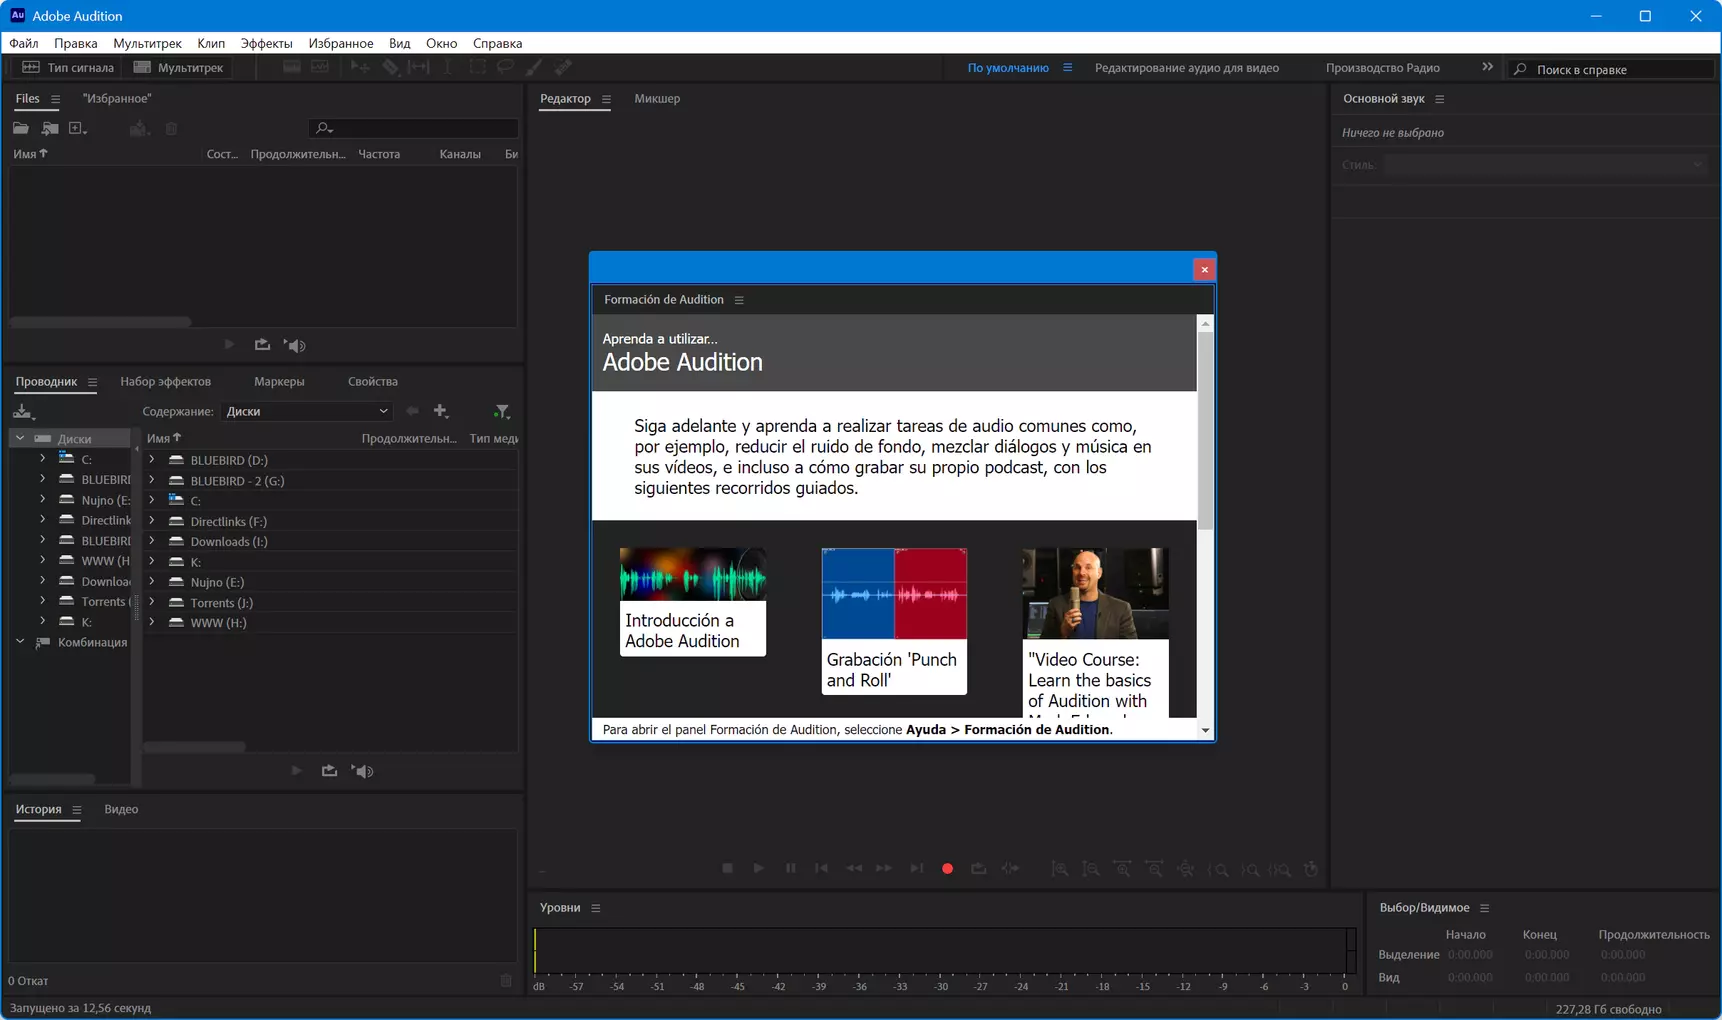Click Rewind in the Editor transport
This screenshot has height=1020, width=1722.
tap(854, 868)
